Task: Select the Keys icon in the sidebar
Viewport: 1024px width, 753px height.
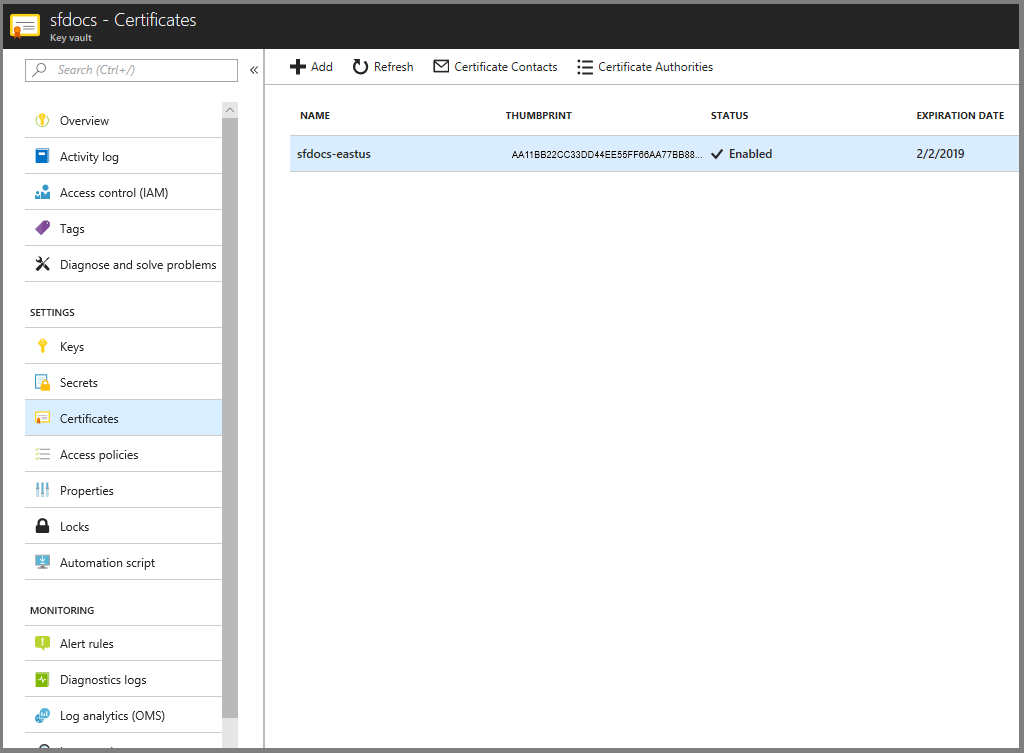Action: (44, 346)
